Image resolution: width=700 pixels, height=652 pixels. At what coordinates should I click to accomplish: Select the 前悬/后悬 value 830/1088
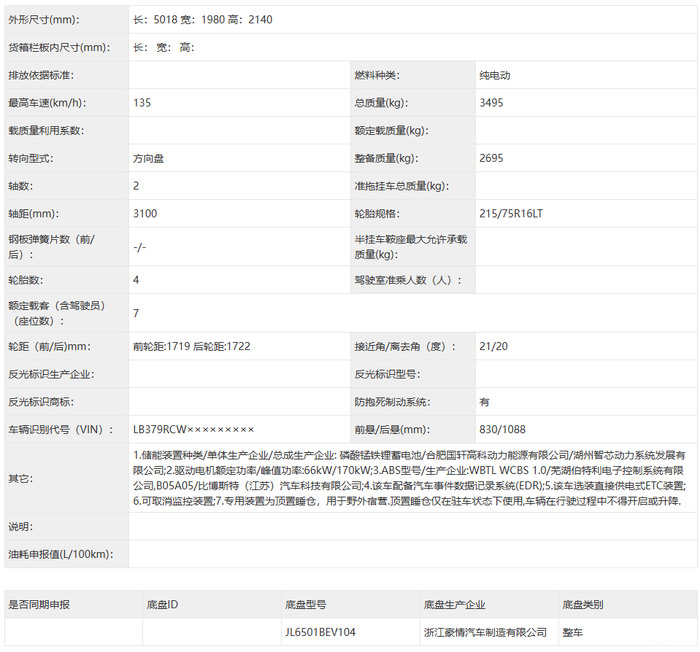coord(502,429)
